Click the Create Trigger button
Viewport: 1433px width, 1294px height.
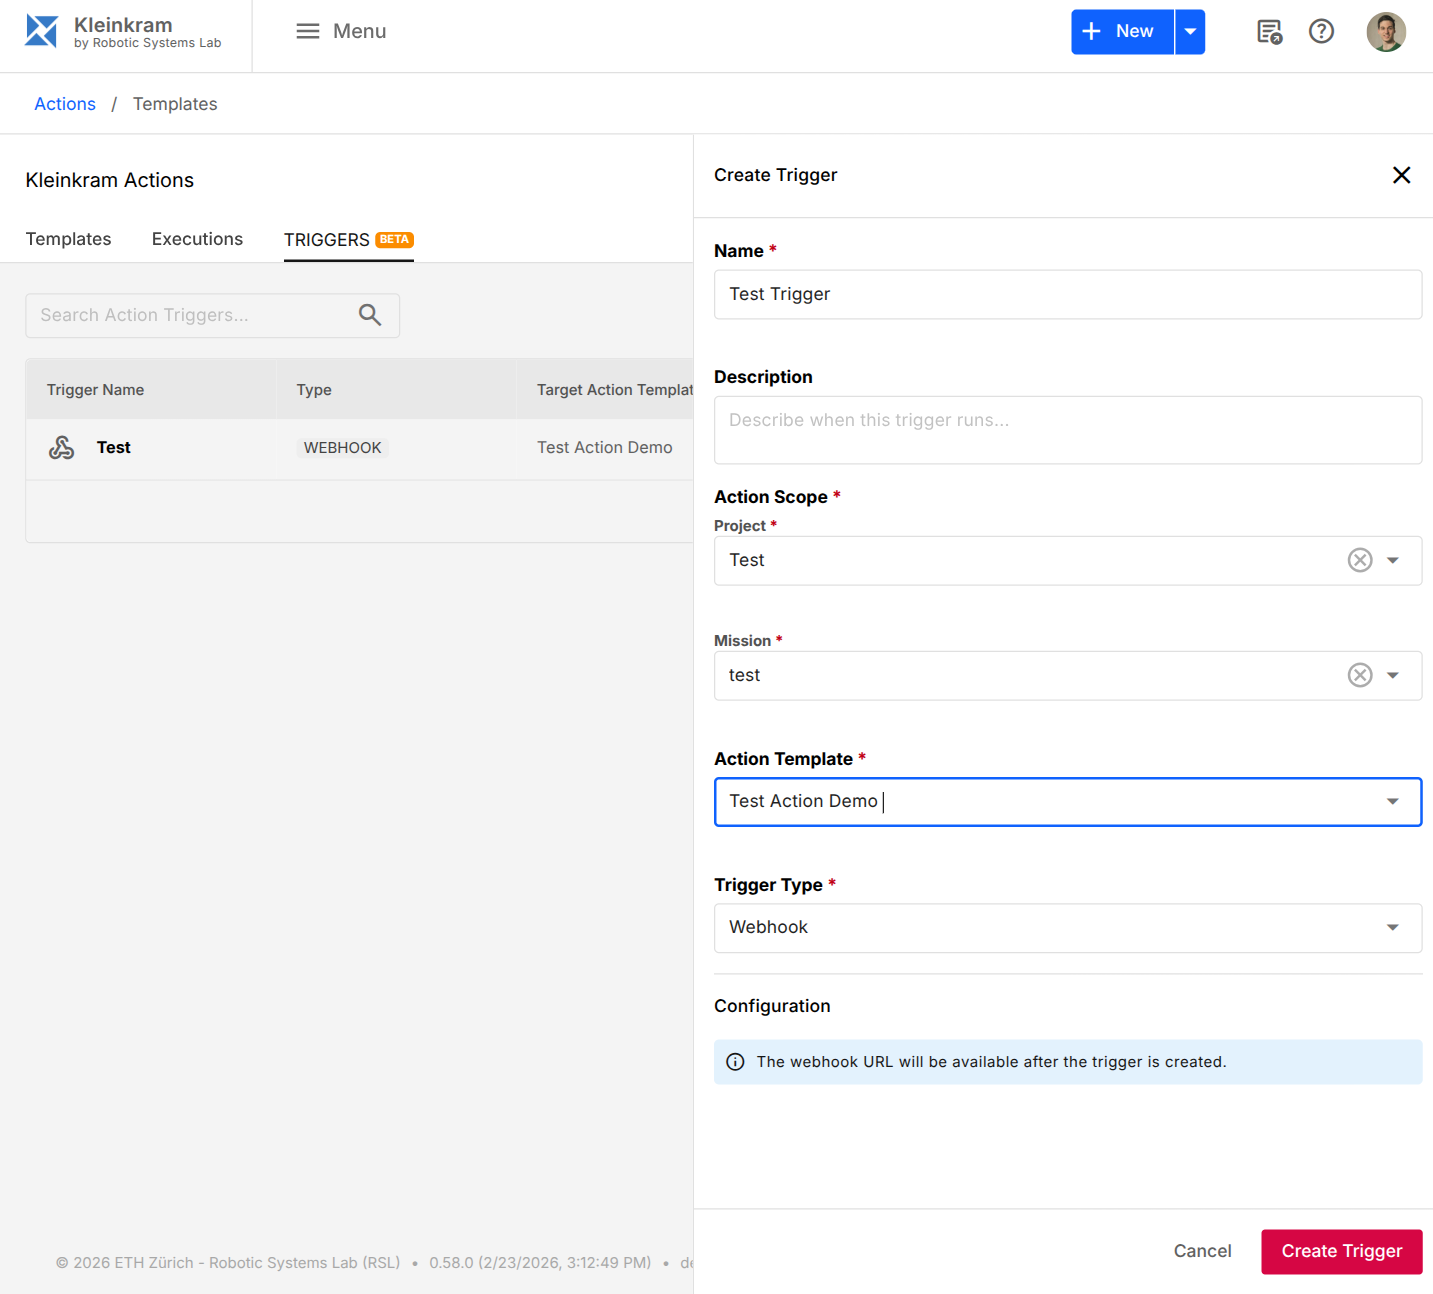point(1341,1251)
